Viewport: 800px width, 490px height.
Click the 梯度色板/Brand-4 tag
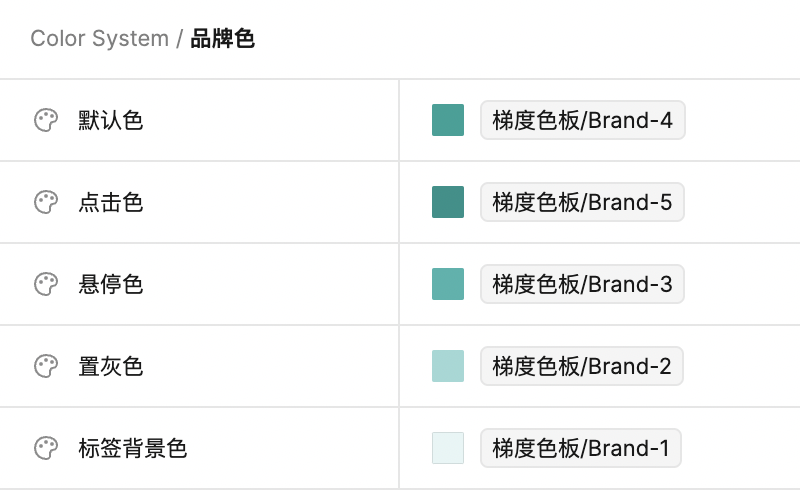pos(582,121)
